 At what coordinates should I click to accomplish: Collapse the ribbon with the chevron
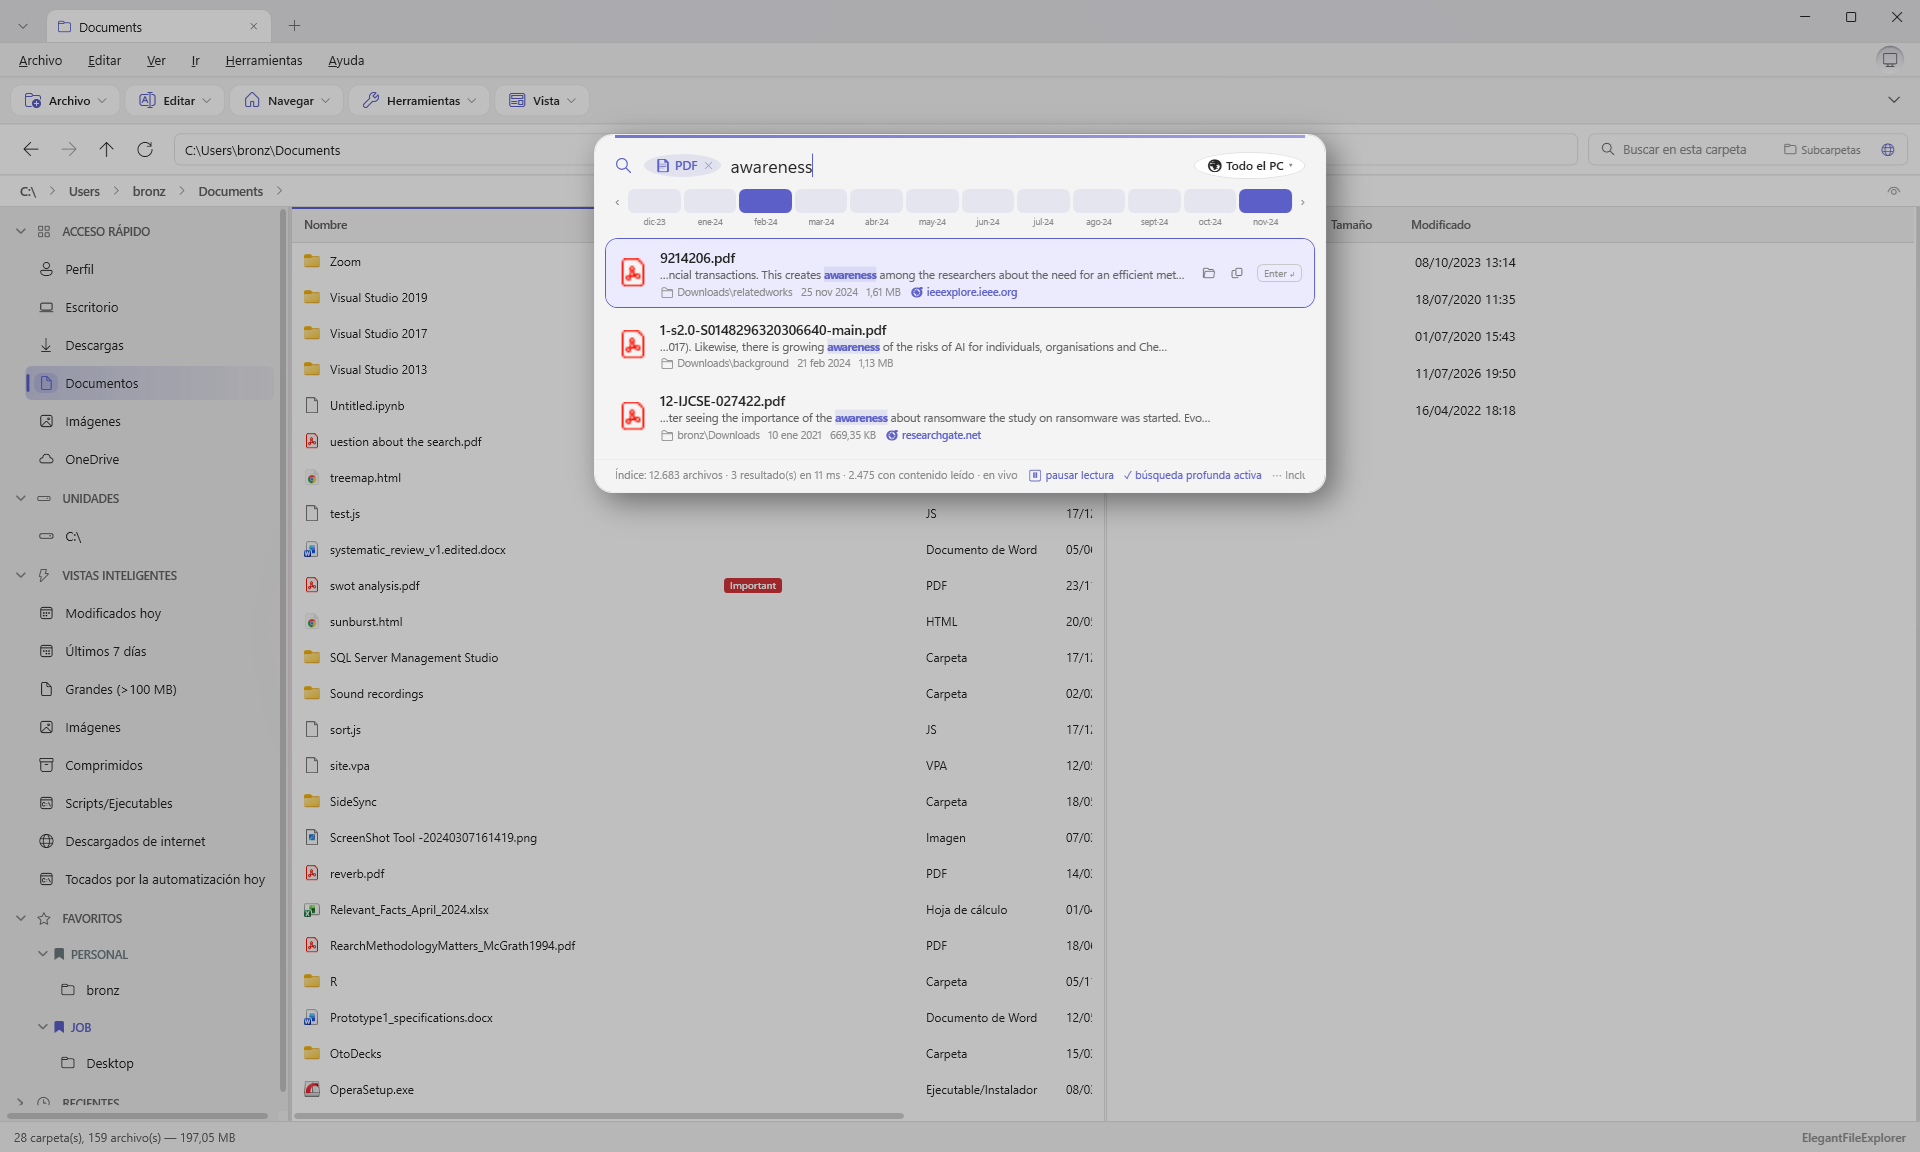pyautogui.click(x=1894, y=100)
